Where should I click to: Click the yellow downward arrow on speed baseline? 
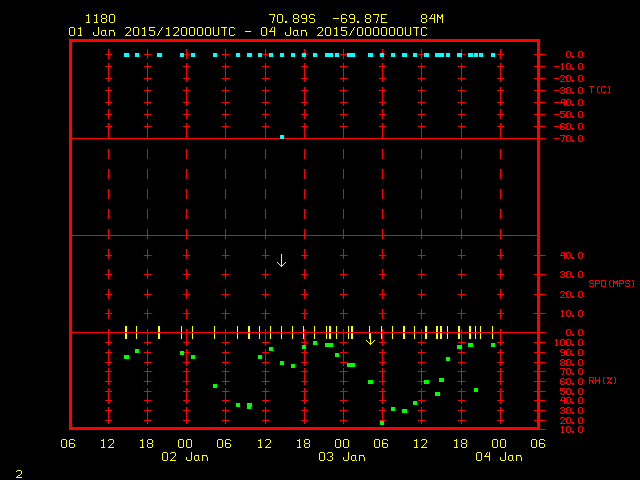click(370, 338)
